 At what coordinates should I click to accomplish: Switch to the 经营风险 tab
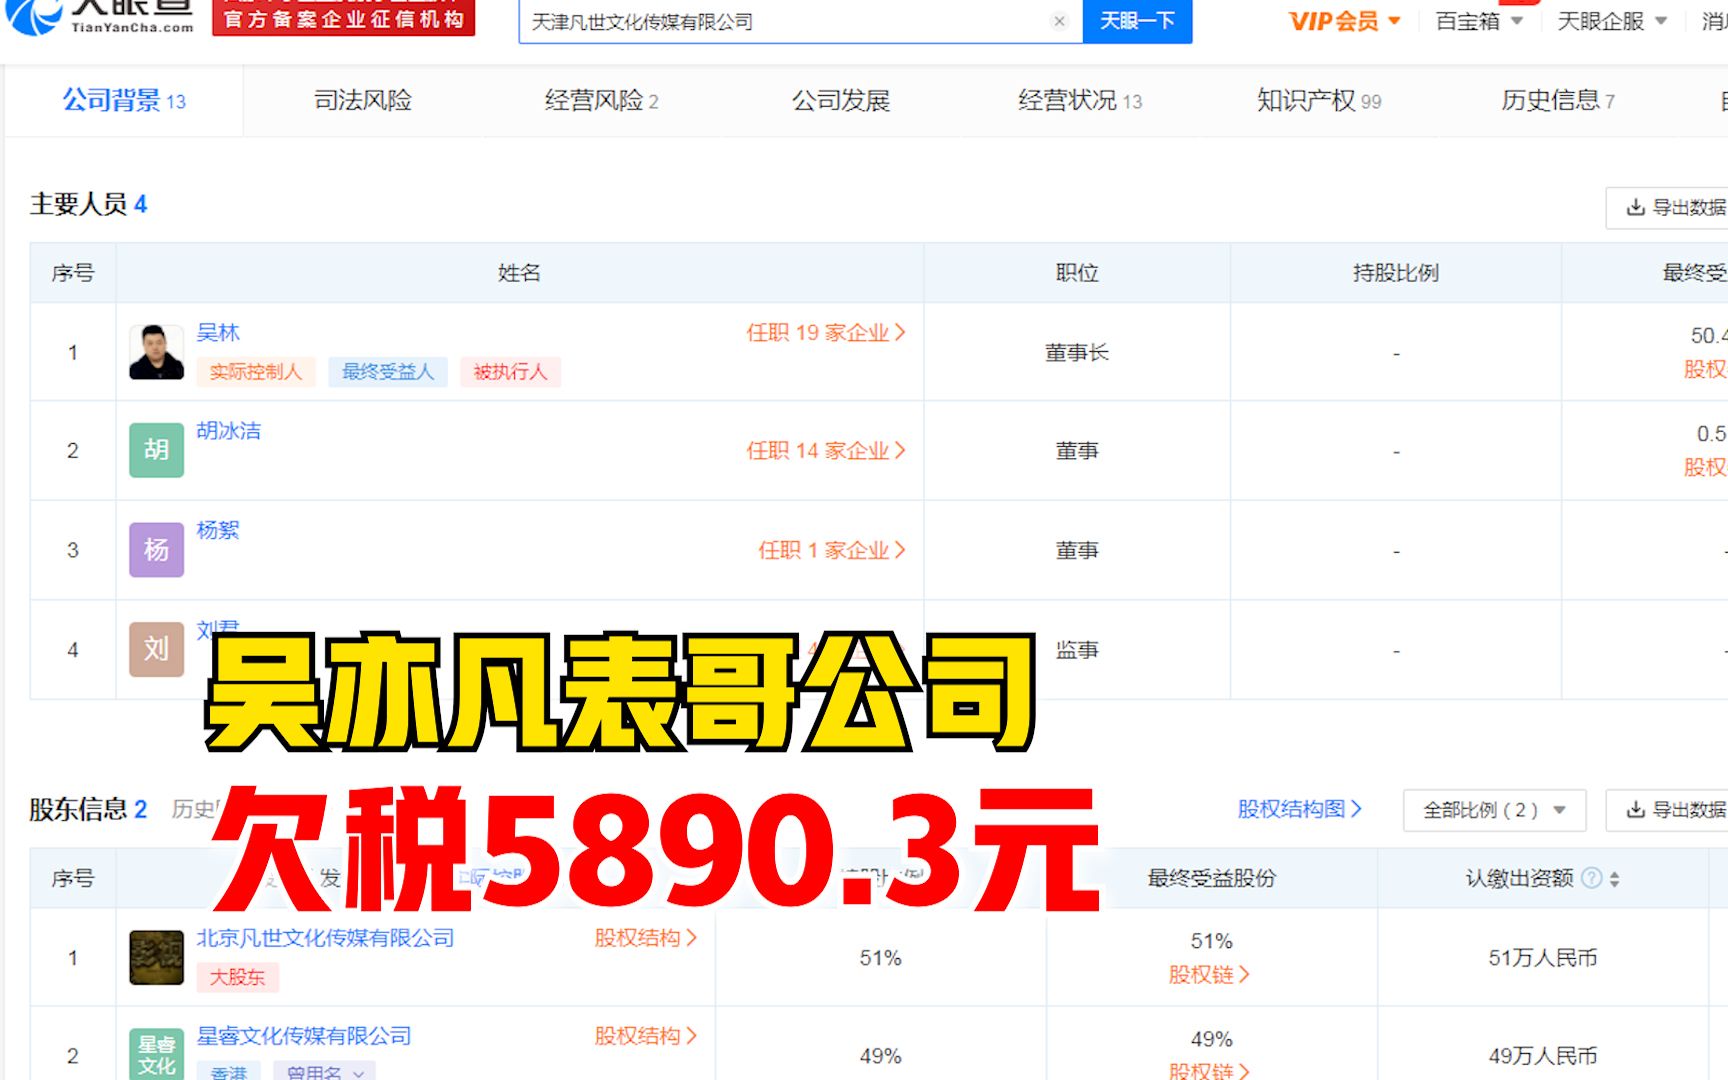pos(601,100)
